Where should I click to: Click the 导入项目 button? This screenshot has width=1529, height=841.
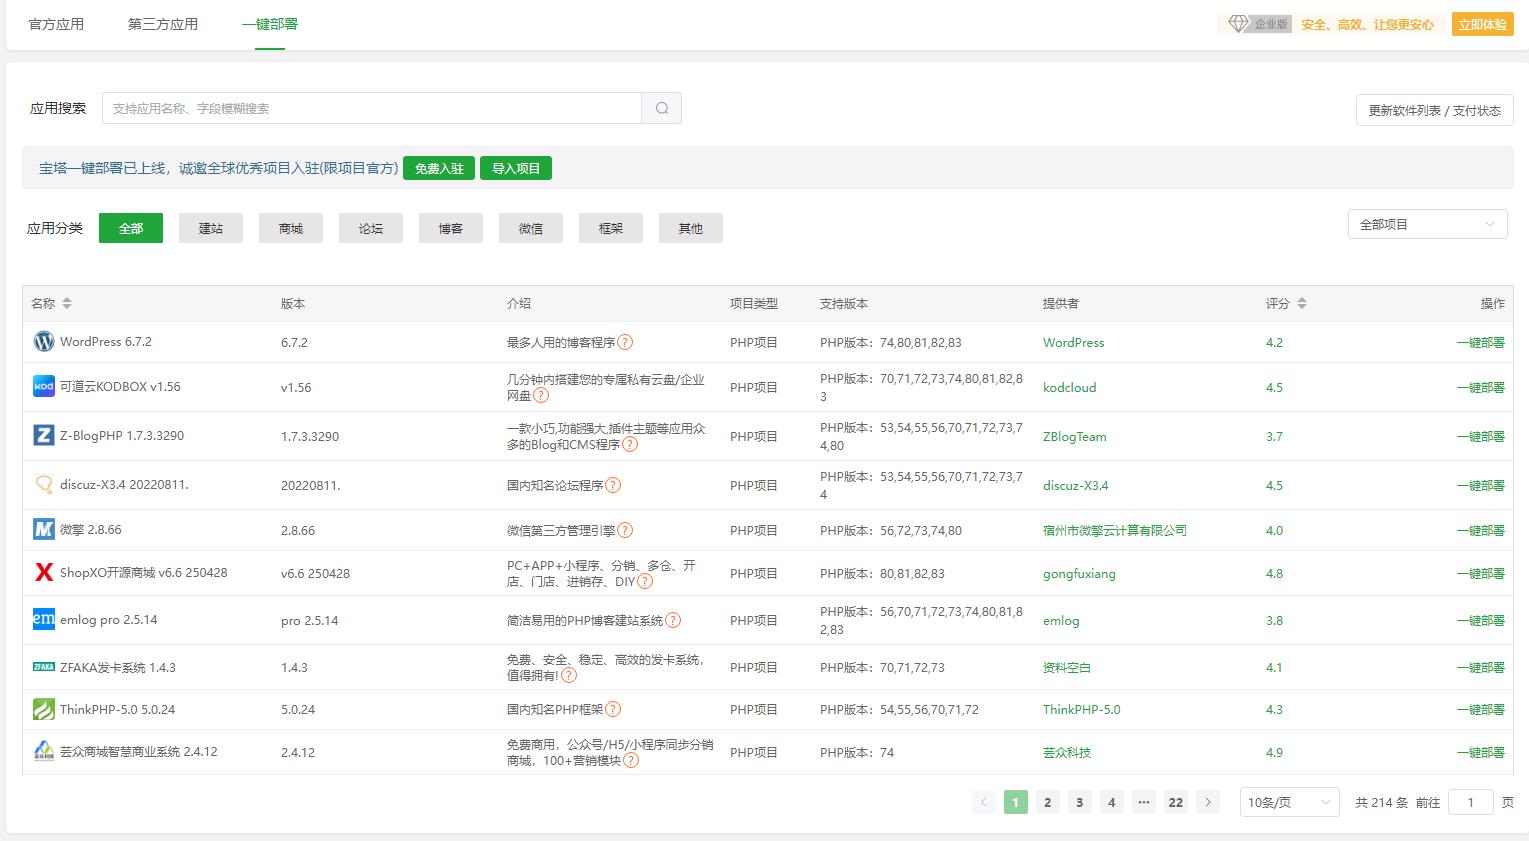point(516,168)
